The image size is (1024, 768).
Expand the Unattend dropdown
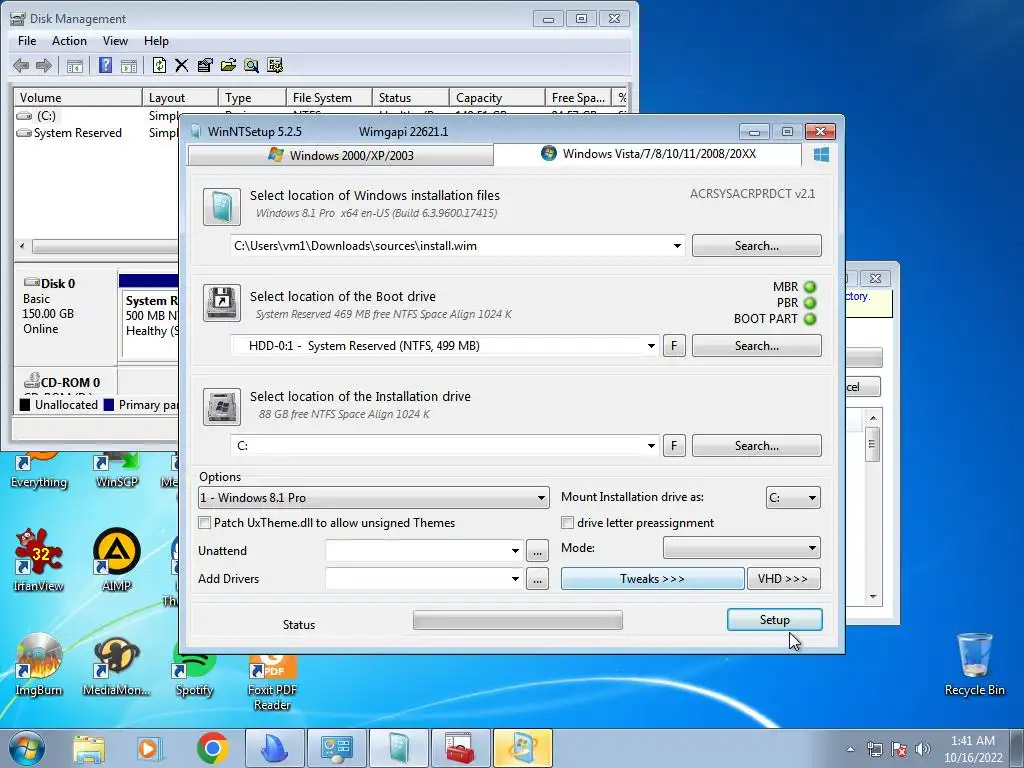click(x=515, y=551)
